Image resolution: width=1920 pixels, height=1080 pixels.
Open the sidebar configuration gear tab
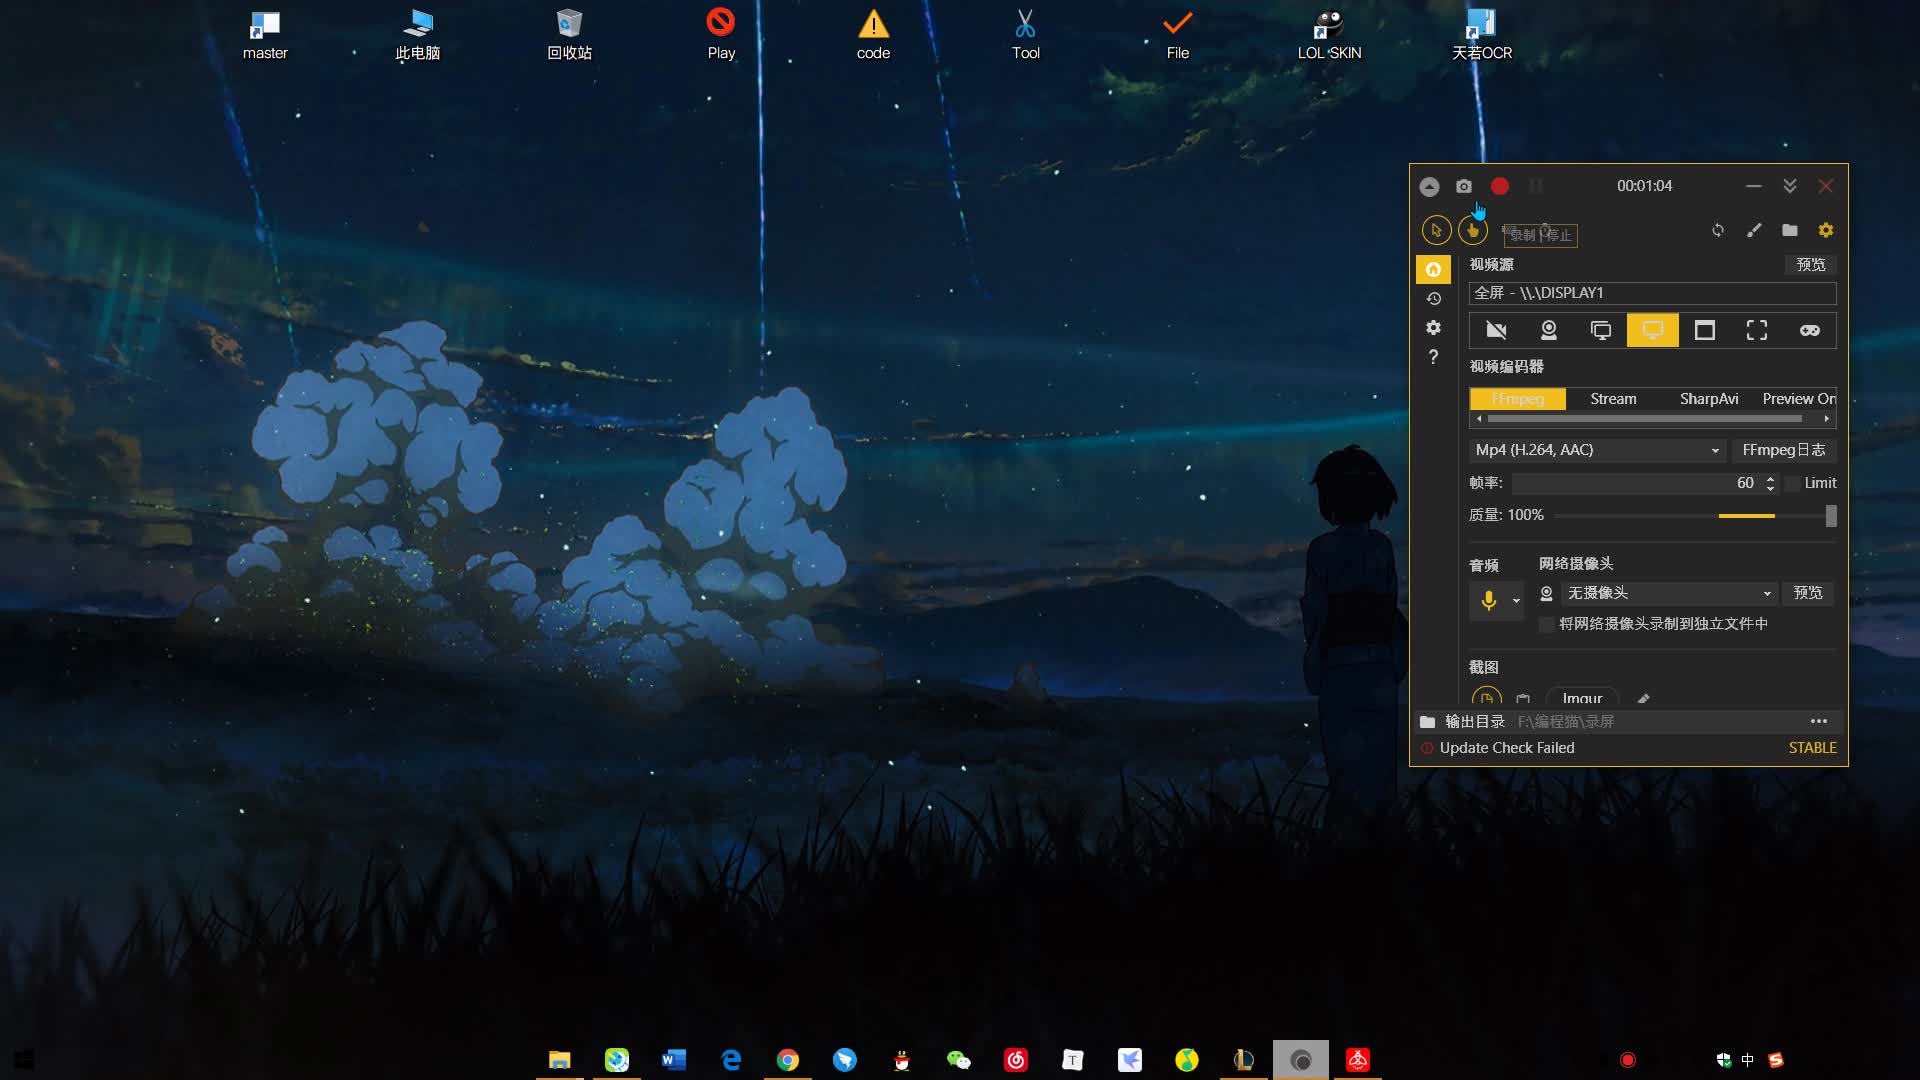(x=1433, y=327)
